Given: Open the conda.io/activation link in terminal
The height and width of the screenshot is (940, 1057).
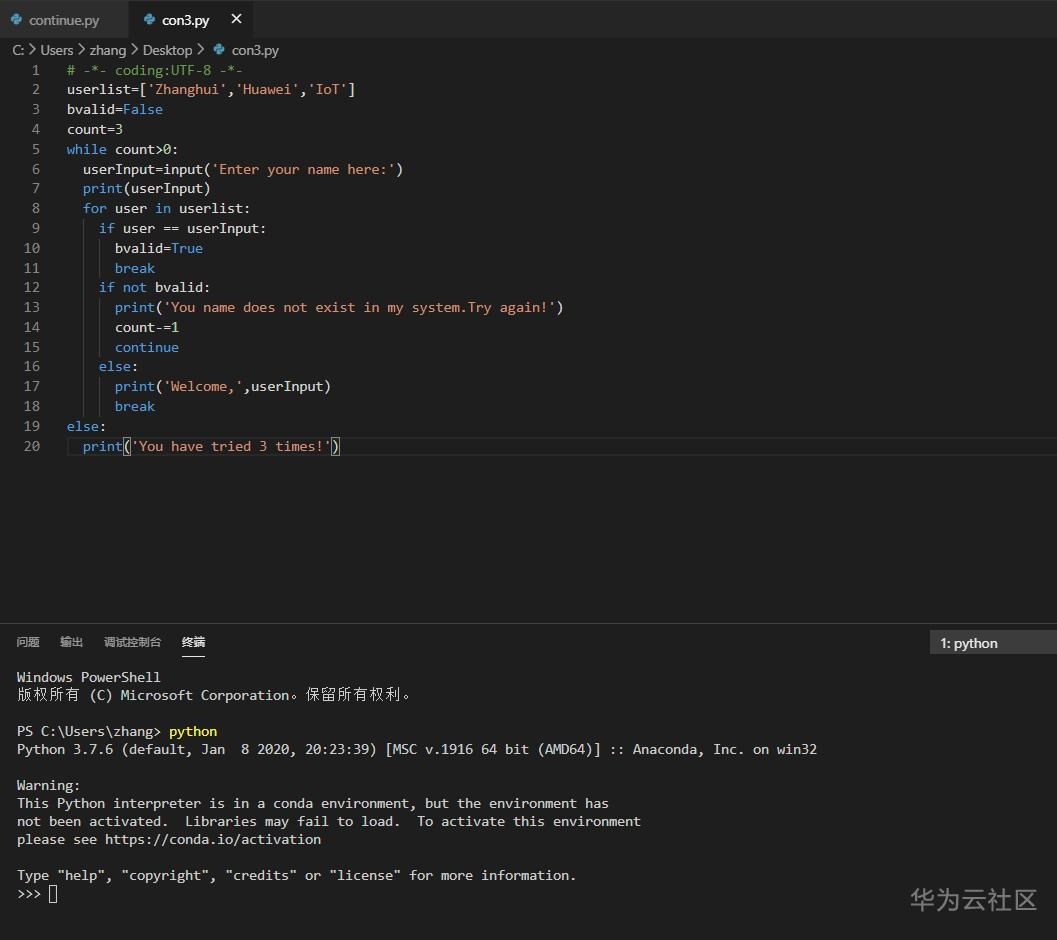Looking at the screenshot, I should coord(213,840).
